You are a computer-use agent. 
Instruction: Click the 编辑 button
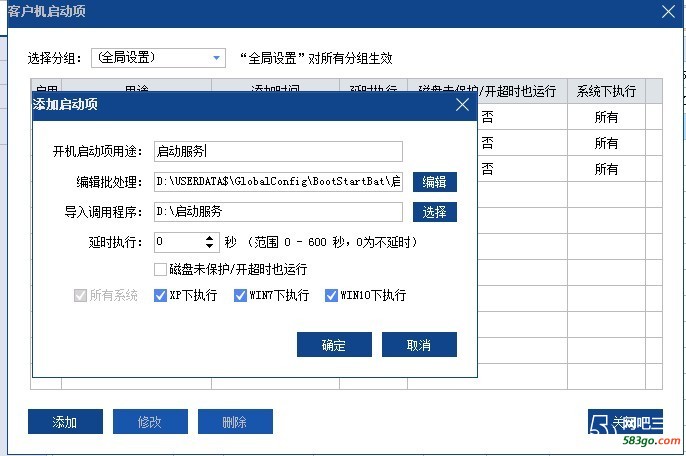click(x=434, y=182)
